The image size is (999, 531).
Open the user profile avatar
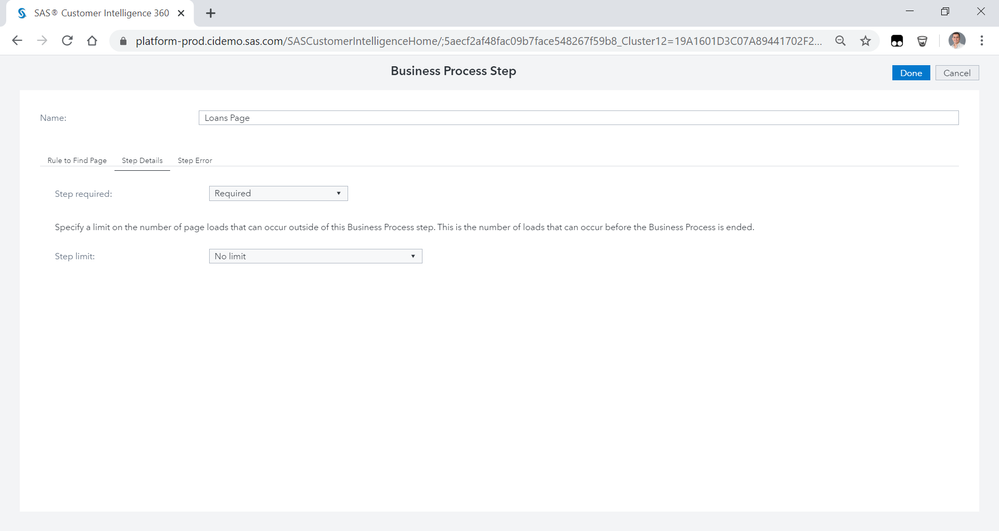coord(956,41)
